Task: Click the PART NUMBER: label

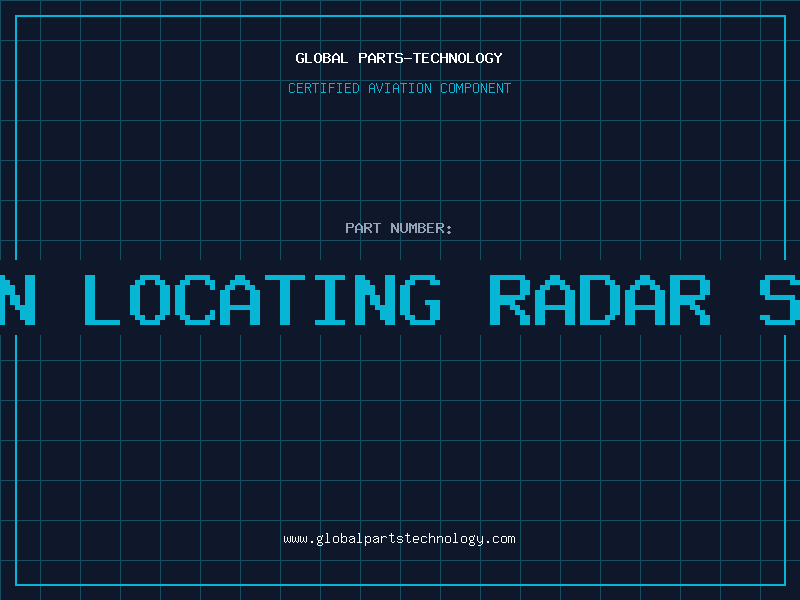Action: pos(398,228)
